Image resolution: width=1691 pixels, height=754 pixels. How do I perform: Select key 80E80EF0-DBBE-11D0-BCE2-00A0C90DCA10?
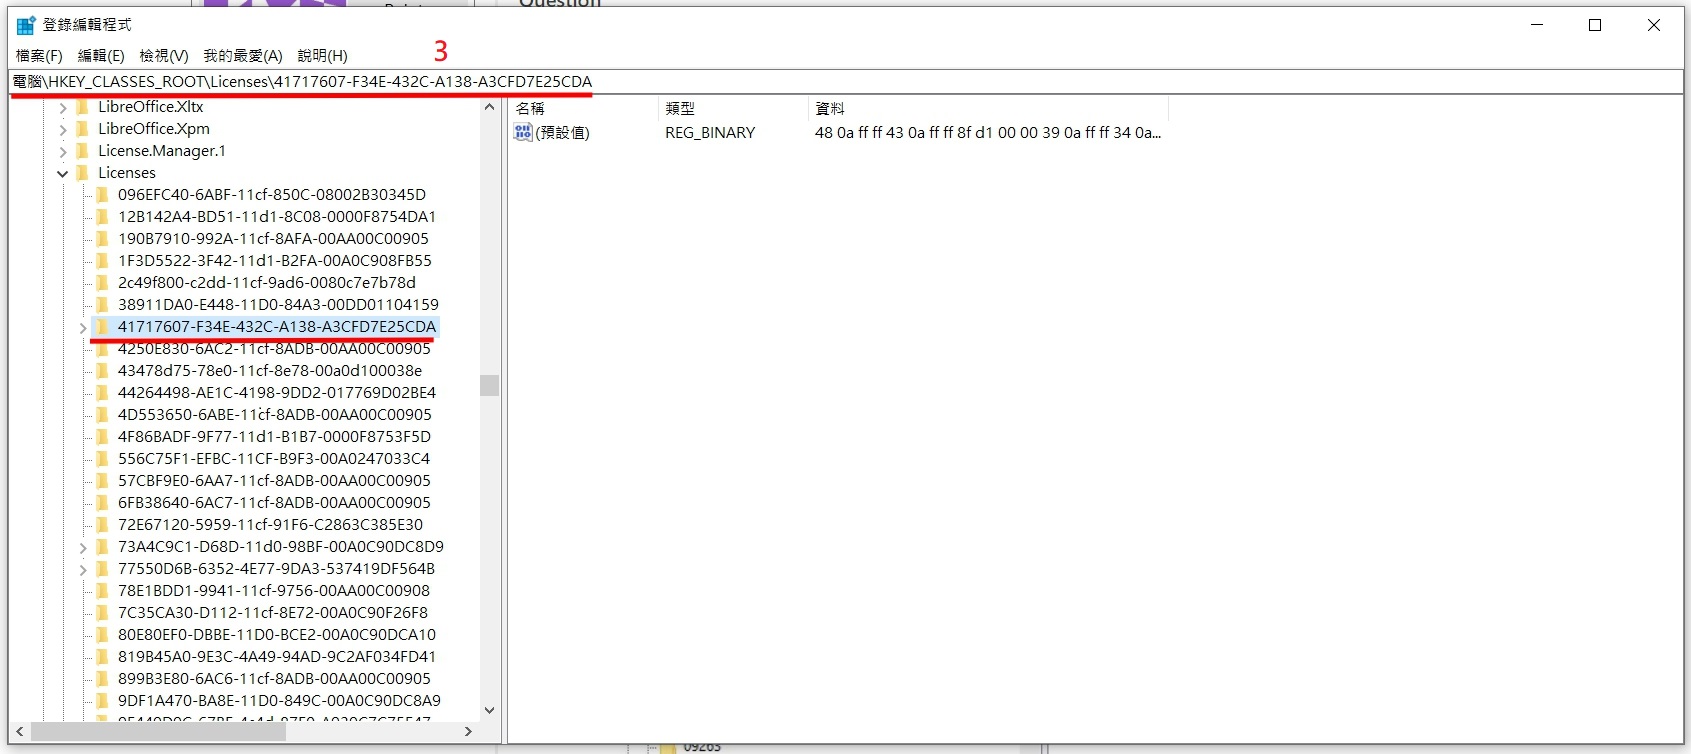tap(277, 635)
